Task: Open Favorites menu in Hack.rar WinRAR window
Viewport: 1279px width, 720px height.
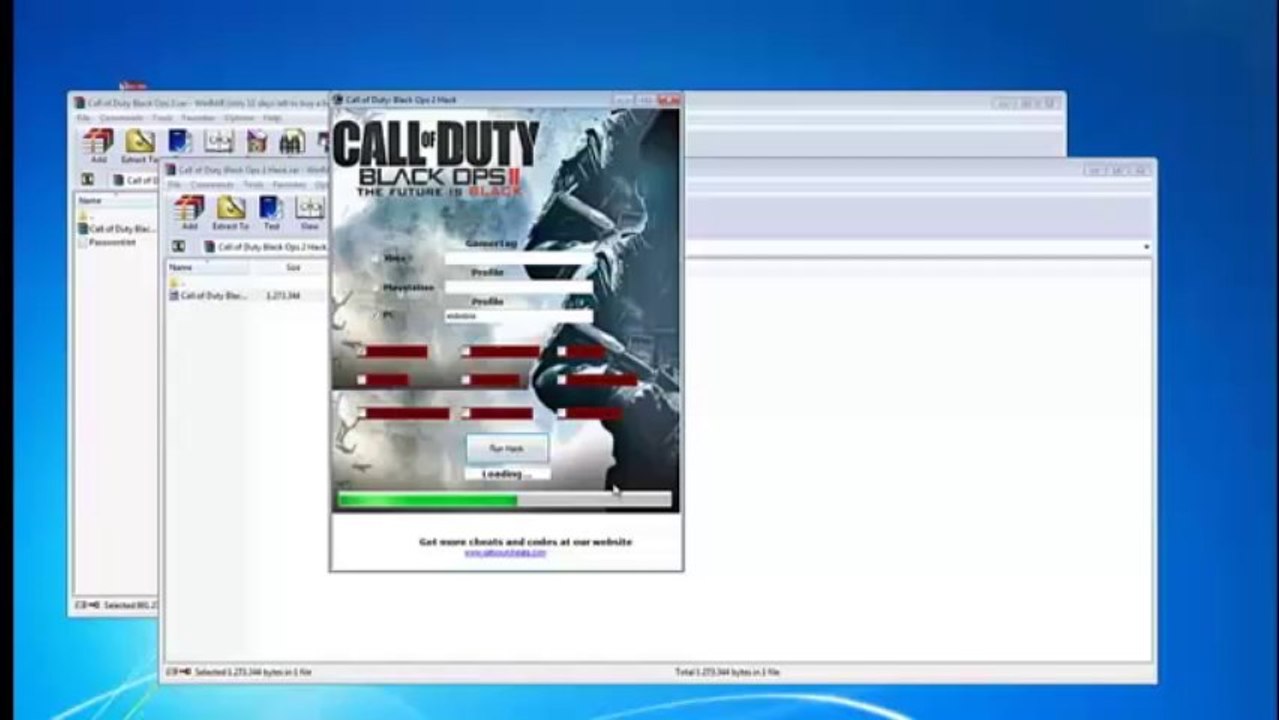Action: coord(290,185)
